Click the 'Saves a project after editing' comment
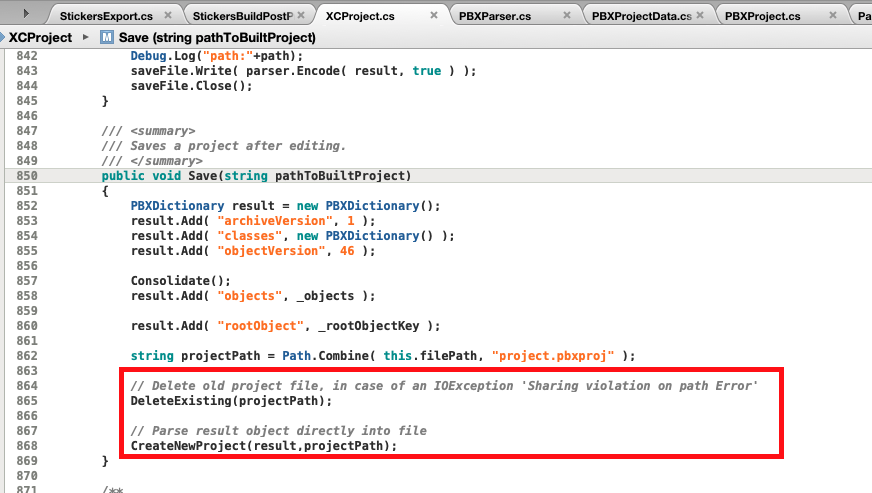The height and width of the screenshot is (493, 872). pos(224,146)
